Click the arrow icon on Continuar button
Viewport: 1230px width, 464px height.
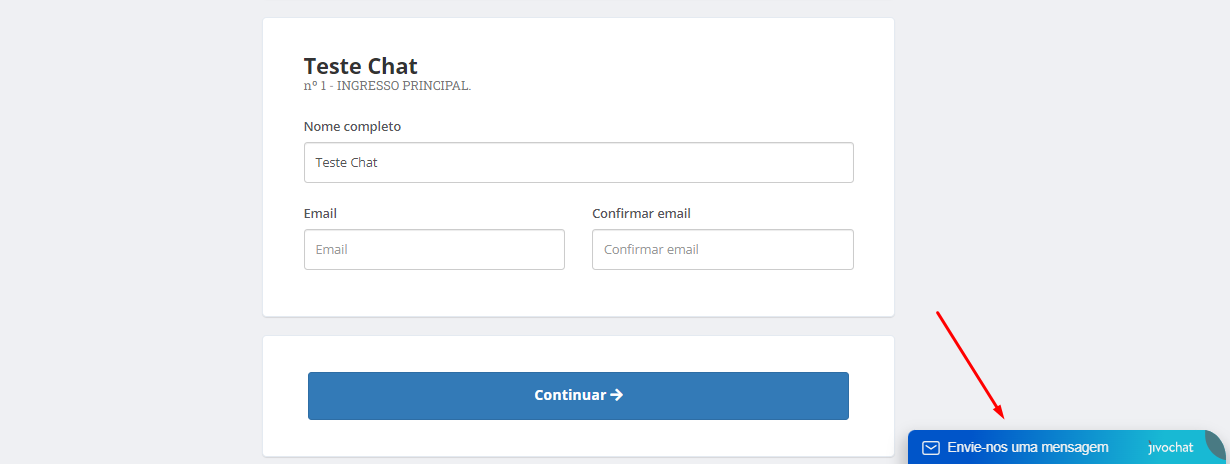617,395
